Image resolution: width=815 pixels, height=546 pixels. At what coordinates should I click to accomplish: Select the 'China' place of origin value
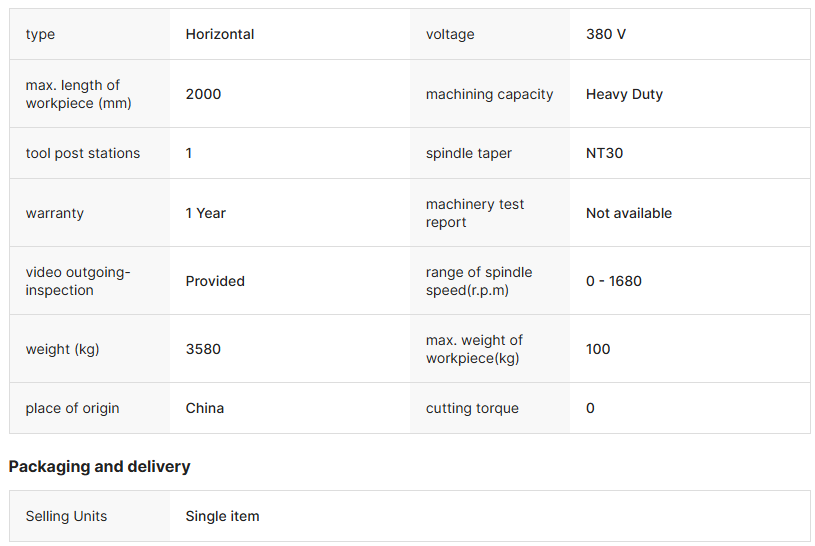click(x=205, y=408)
